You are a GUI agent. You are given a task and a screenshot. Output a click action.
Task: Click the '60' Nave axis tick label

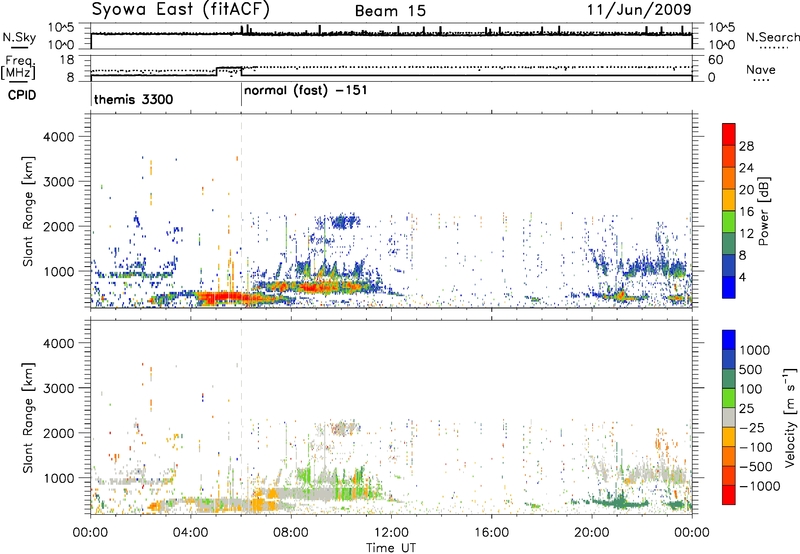[715, 60]
